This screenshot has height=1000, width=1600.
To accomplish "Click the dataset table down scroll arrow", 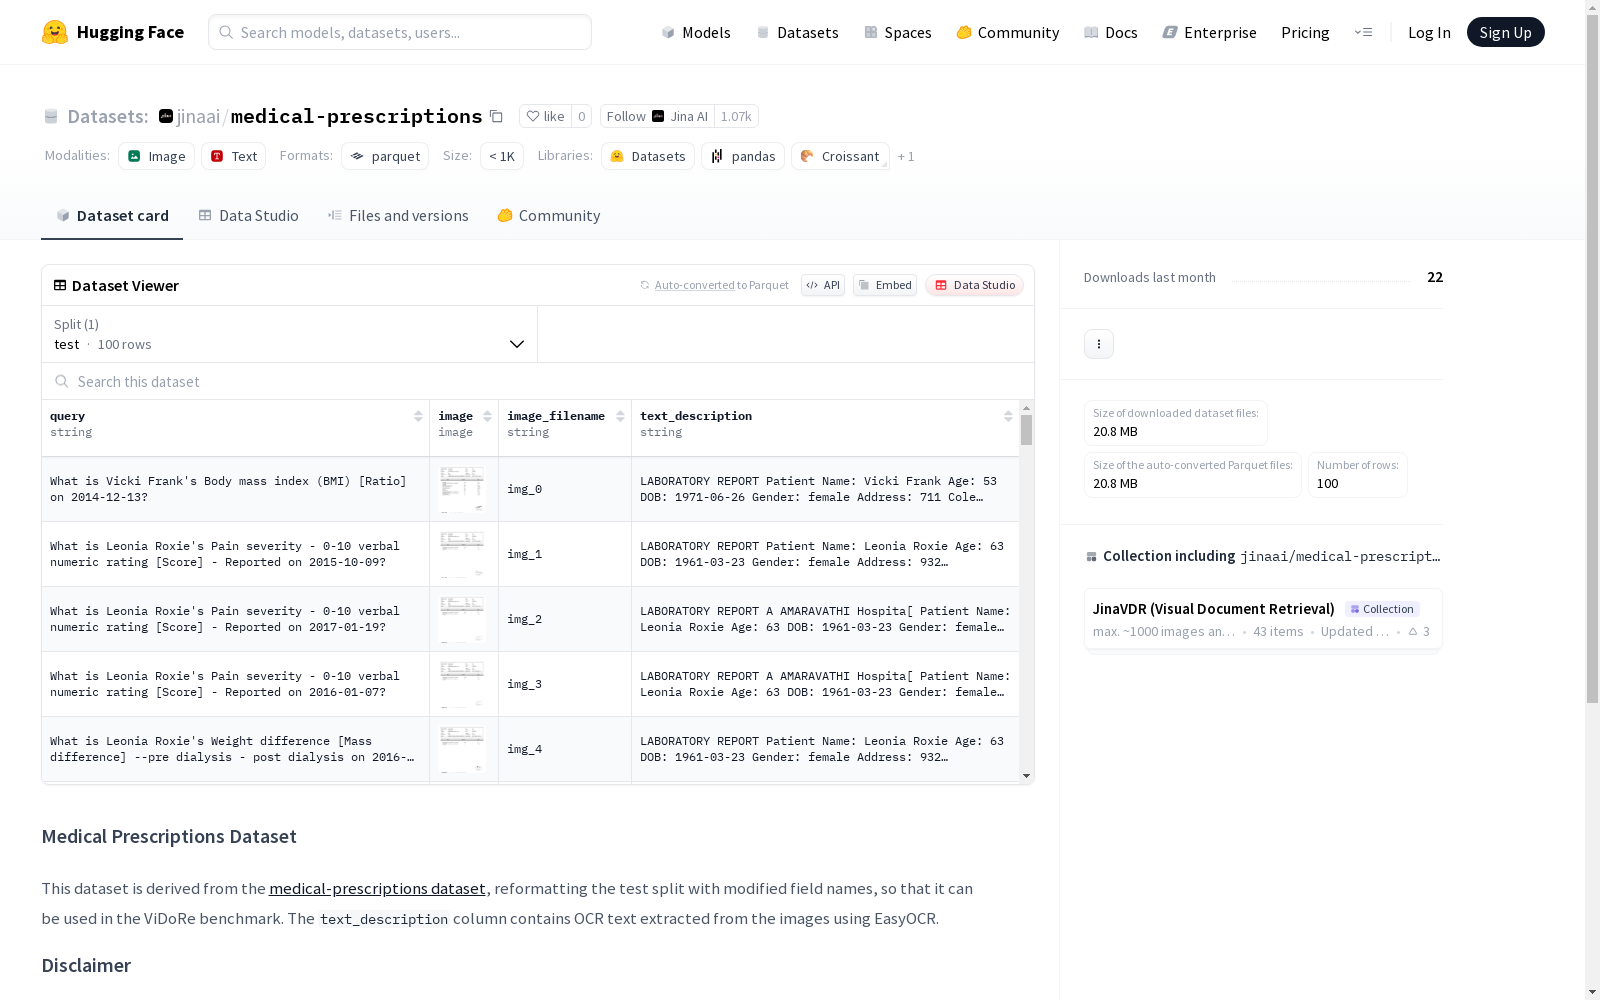I will pyautogui.click(x=1027, y=776).
